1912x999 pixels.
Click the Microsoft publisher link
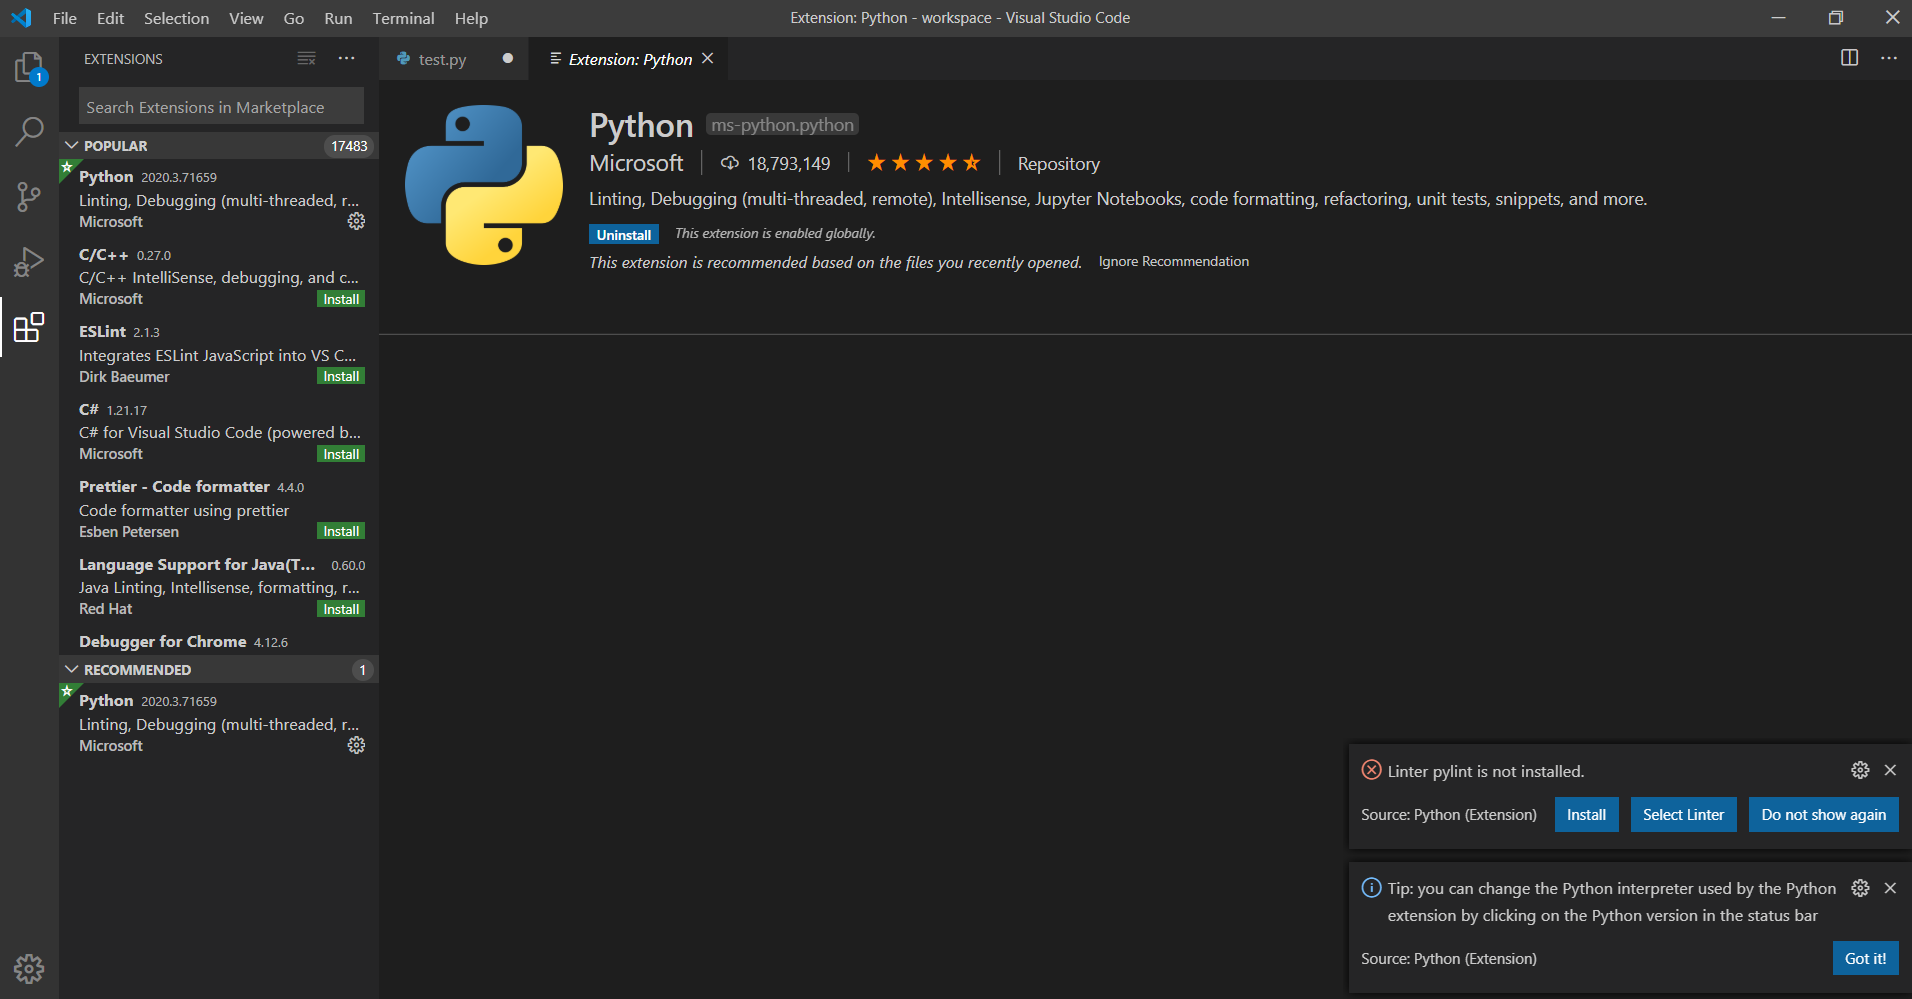(636, 163)
